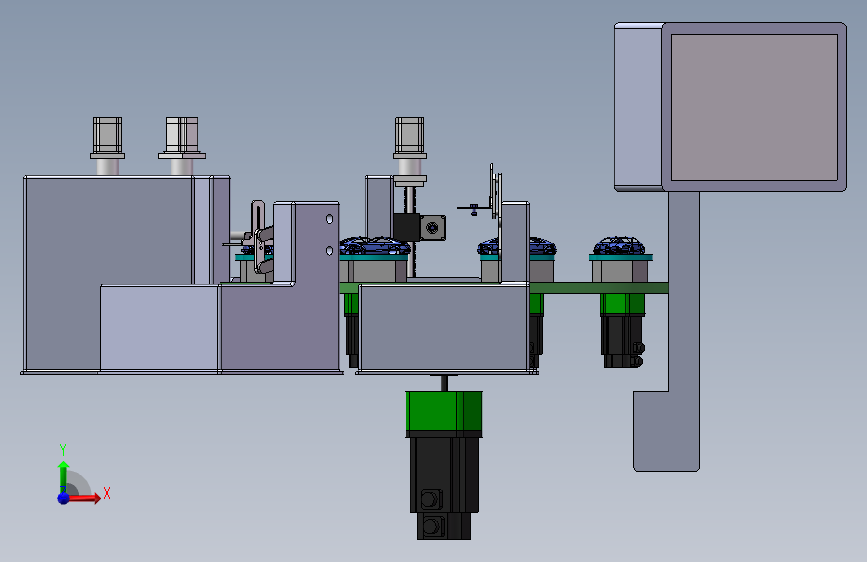
Task: Click the green Y axis arrow of the triad
Action: click(63, 476)
